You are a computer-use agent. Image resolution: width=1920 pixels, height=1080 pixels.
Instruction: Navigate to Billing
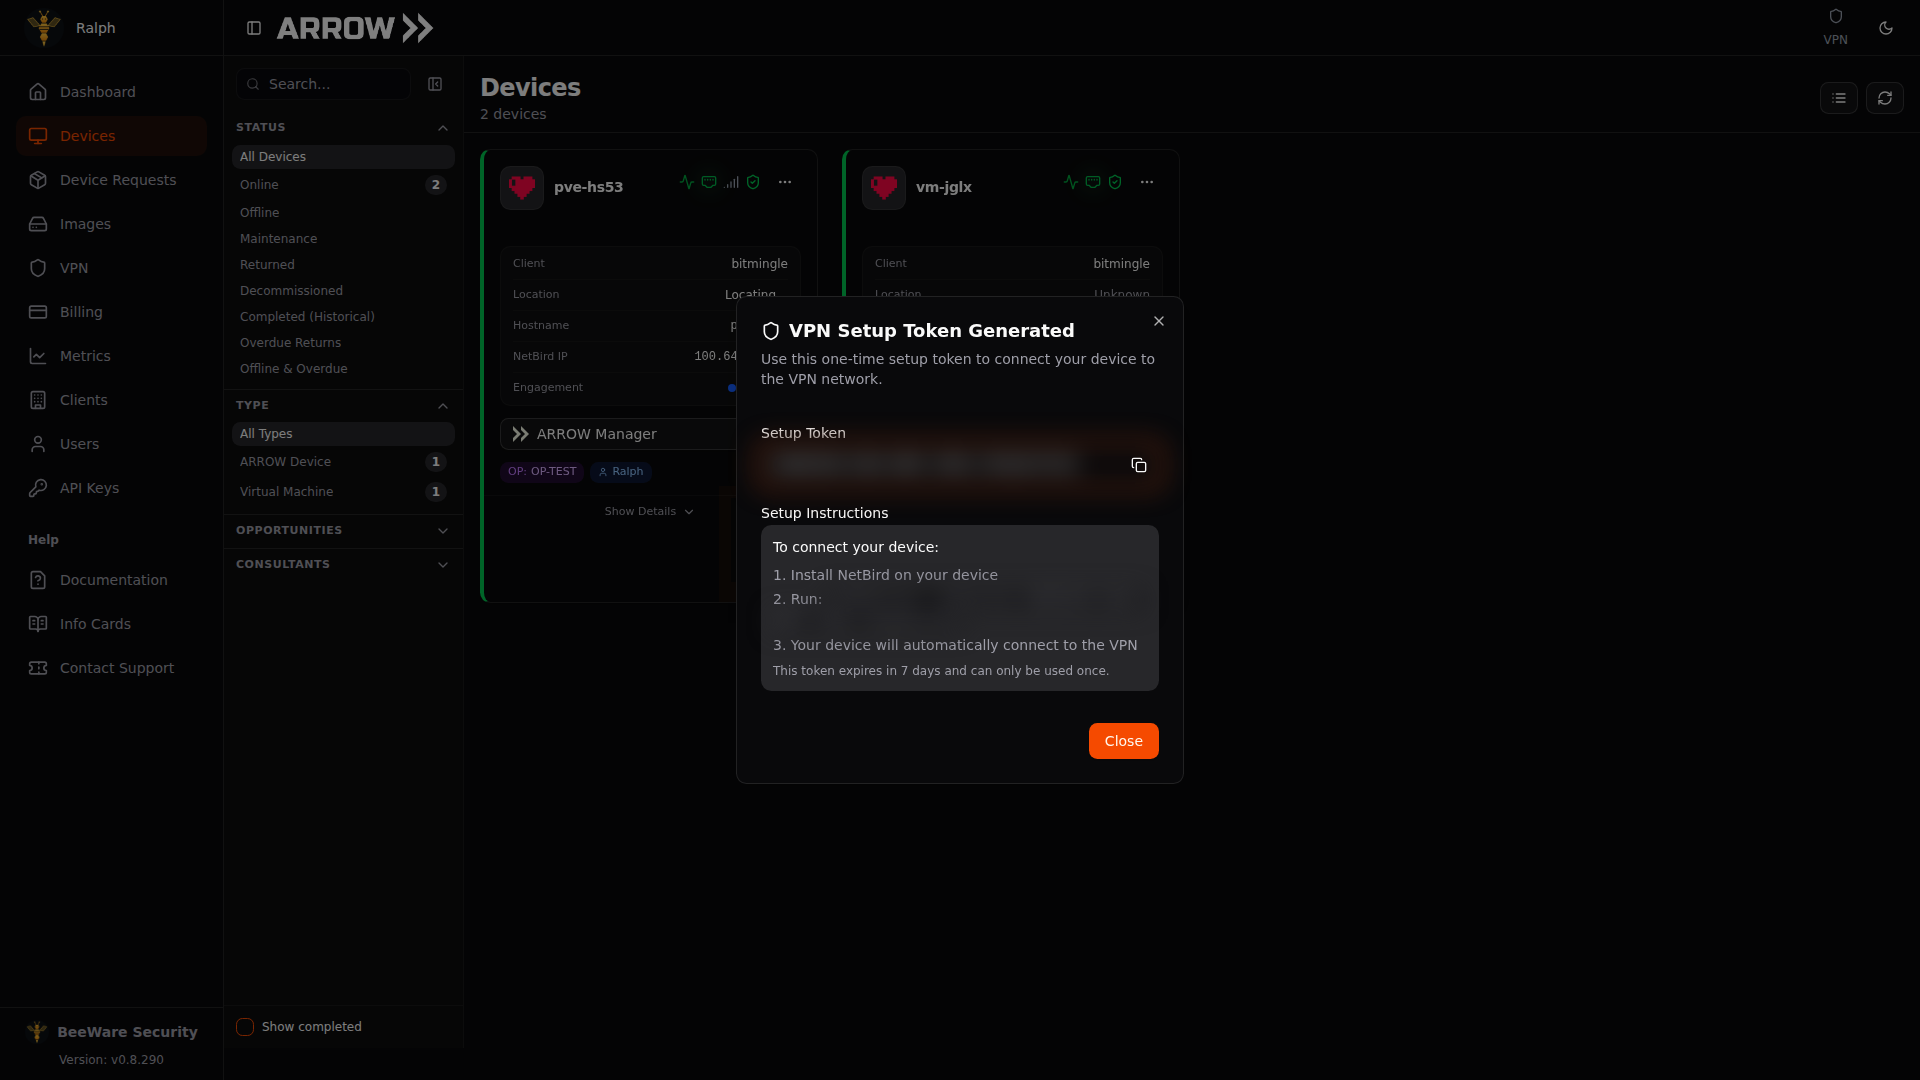pyautogui.click(x=111, y=312)
